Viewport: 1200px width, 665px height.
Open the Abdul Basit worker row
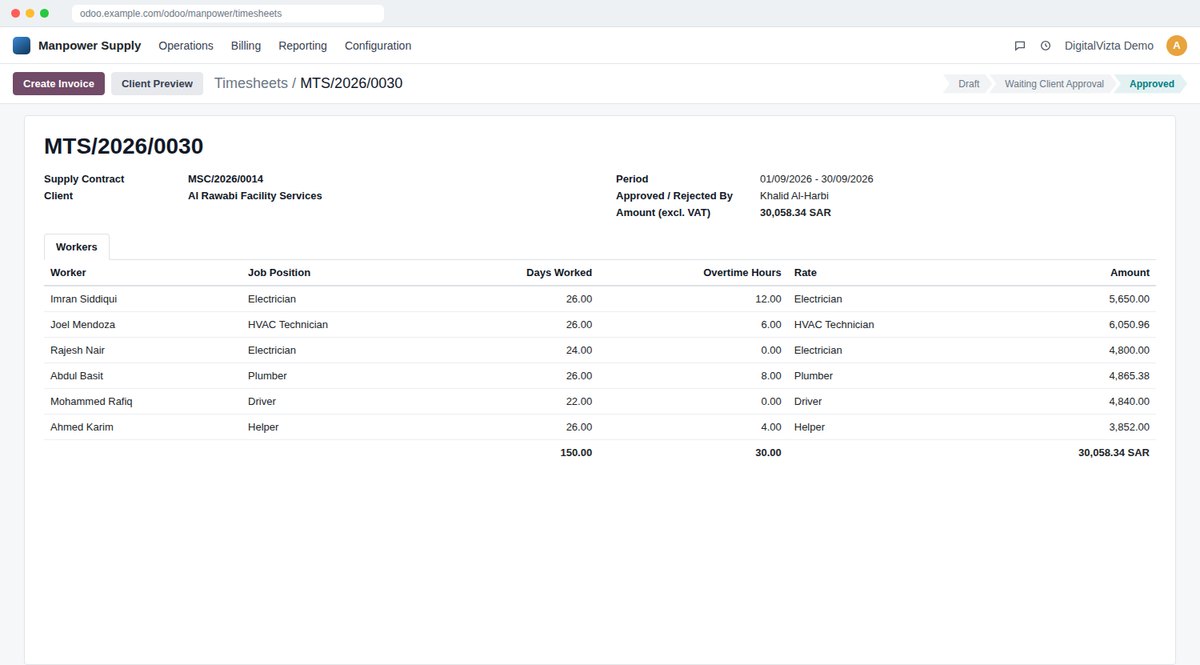pyautogui.click(x=600, y=376)
